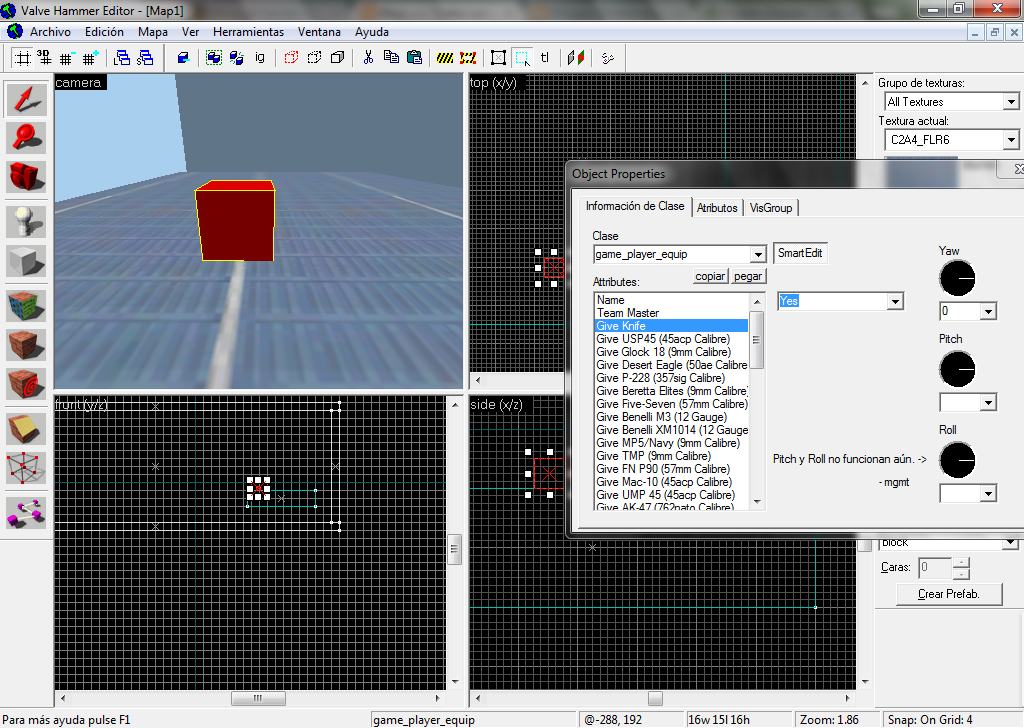Select the Apply Current Texture tool
The image size is (1029, 728).
coord(26,345)
